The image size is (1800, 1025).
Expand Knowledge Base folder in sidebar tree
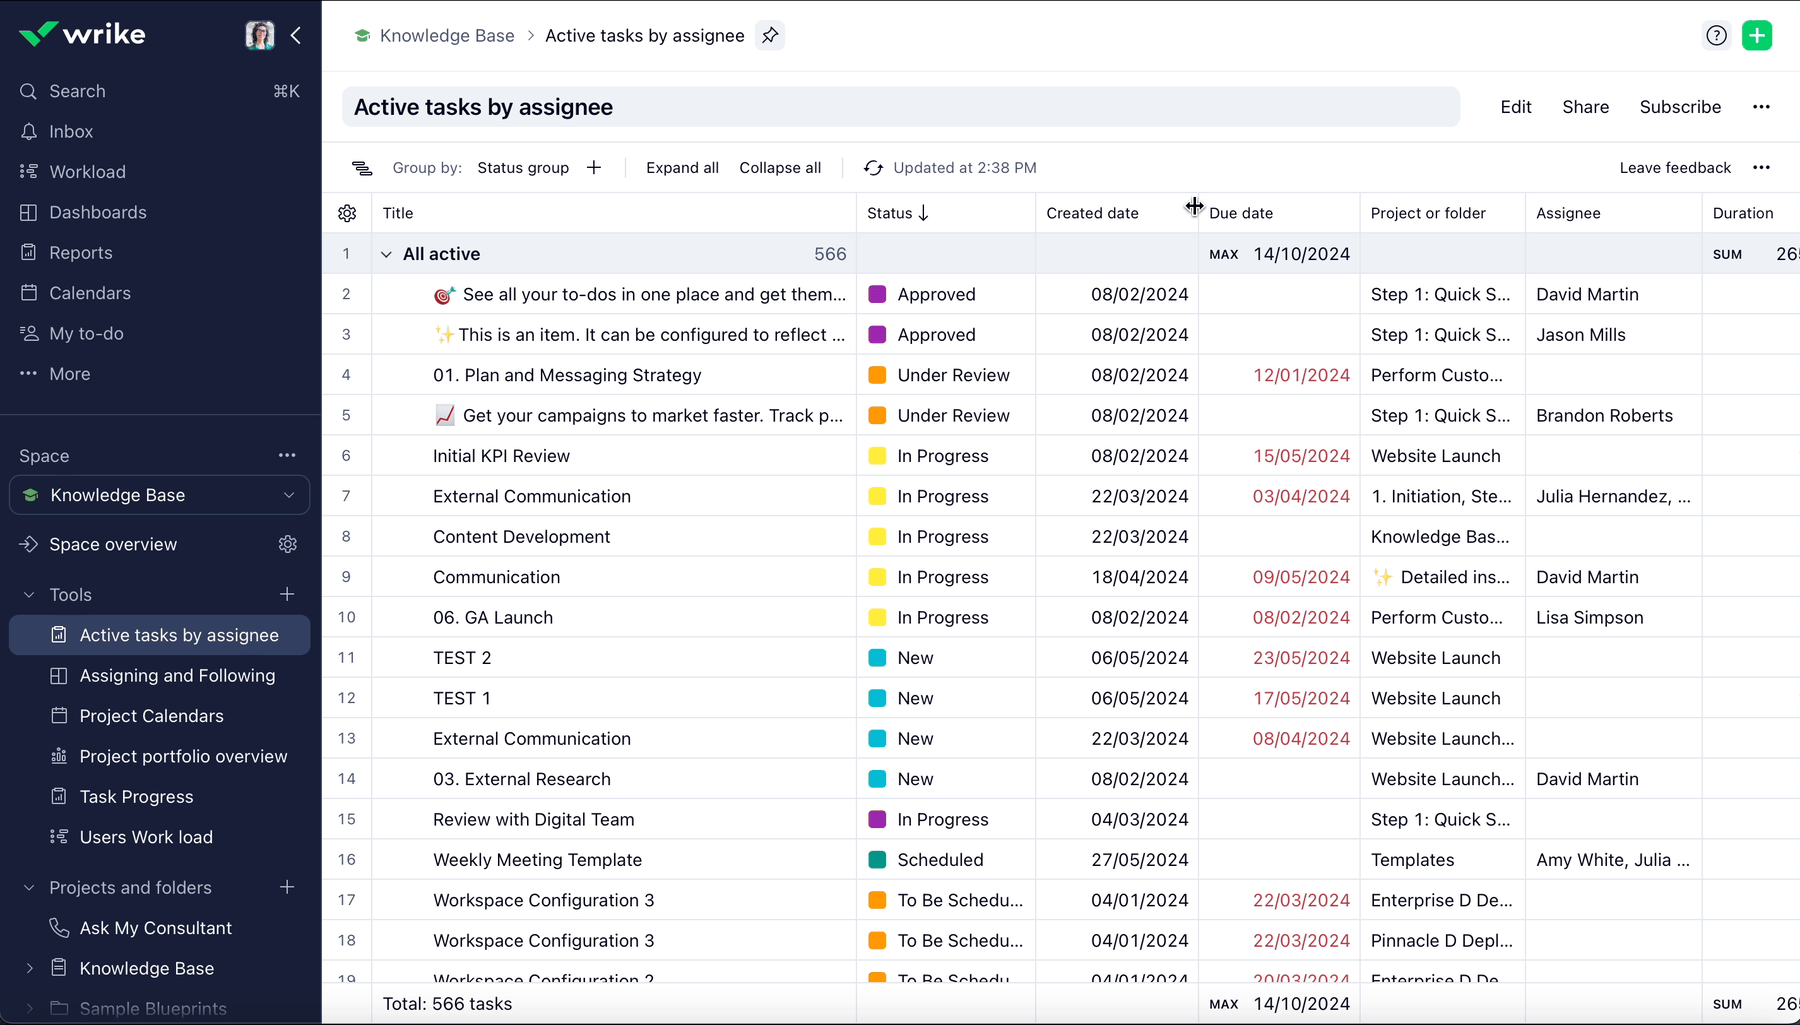point(29,968)
